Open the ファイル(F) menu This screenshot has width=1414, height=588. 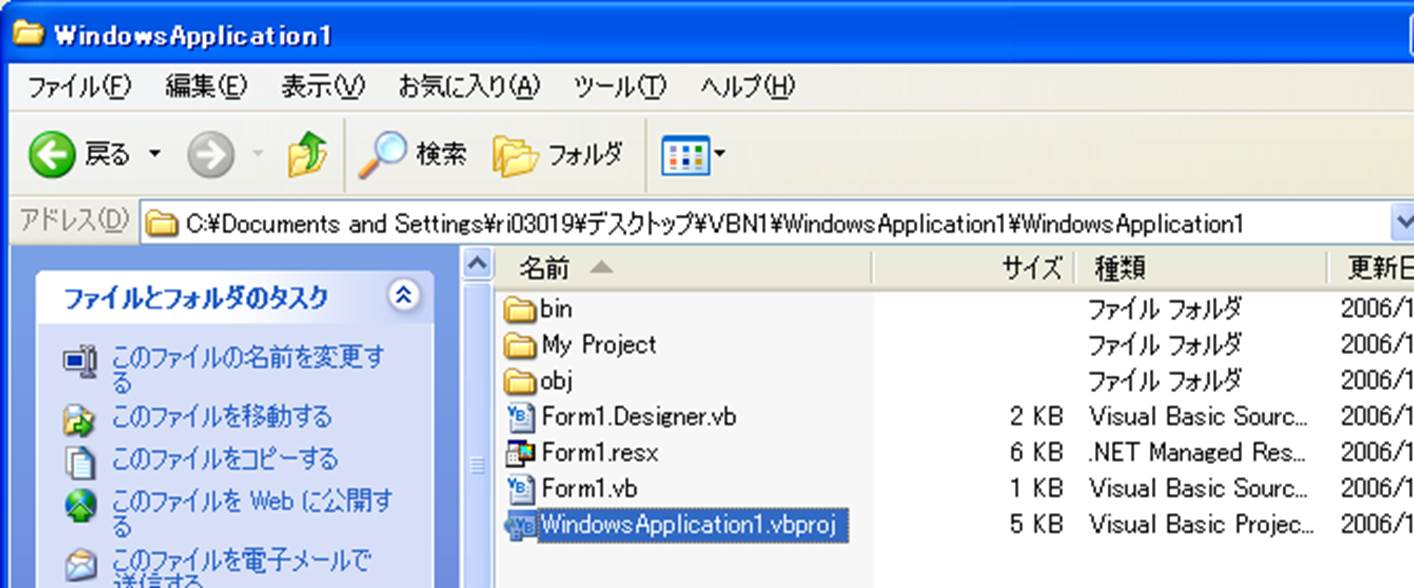pyautogui.click(x=79, y=87)
